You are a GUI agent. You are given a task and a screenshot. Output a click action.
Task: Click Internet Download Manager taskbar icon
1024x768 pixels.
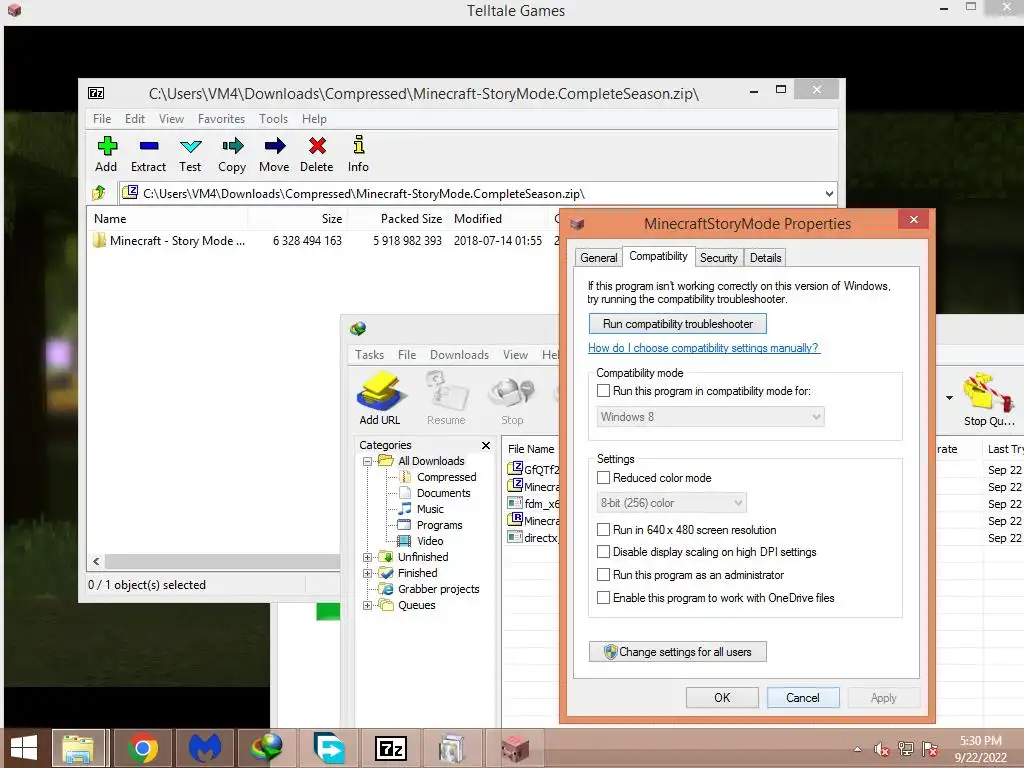266,748
